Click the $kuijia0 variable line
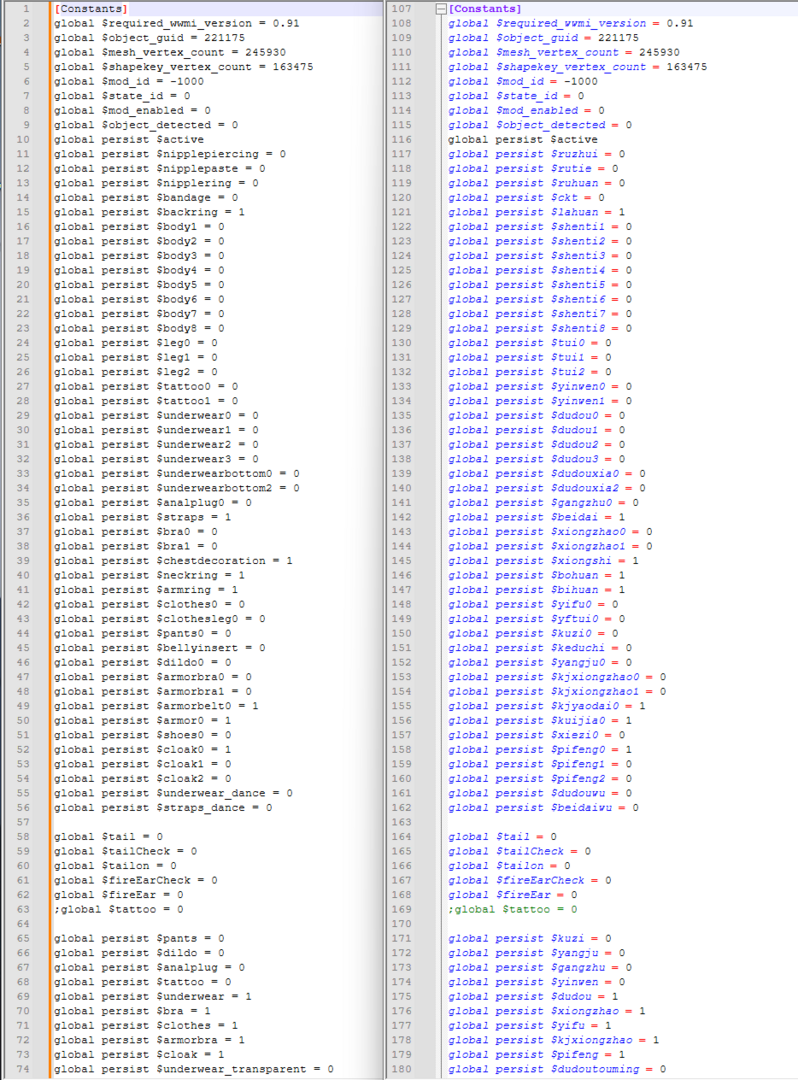This screenshot has width=798, height=1080. (540, 720)
